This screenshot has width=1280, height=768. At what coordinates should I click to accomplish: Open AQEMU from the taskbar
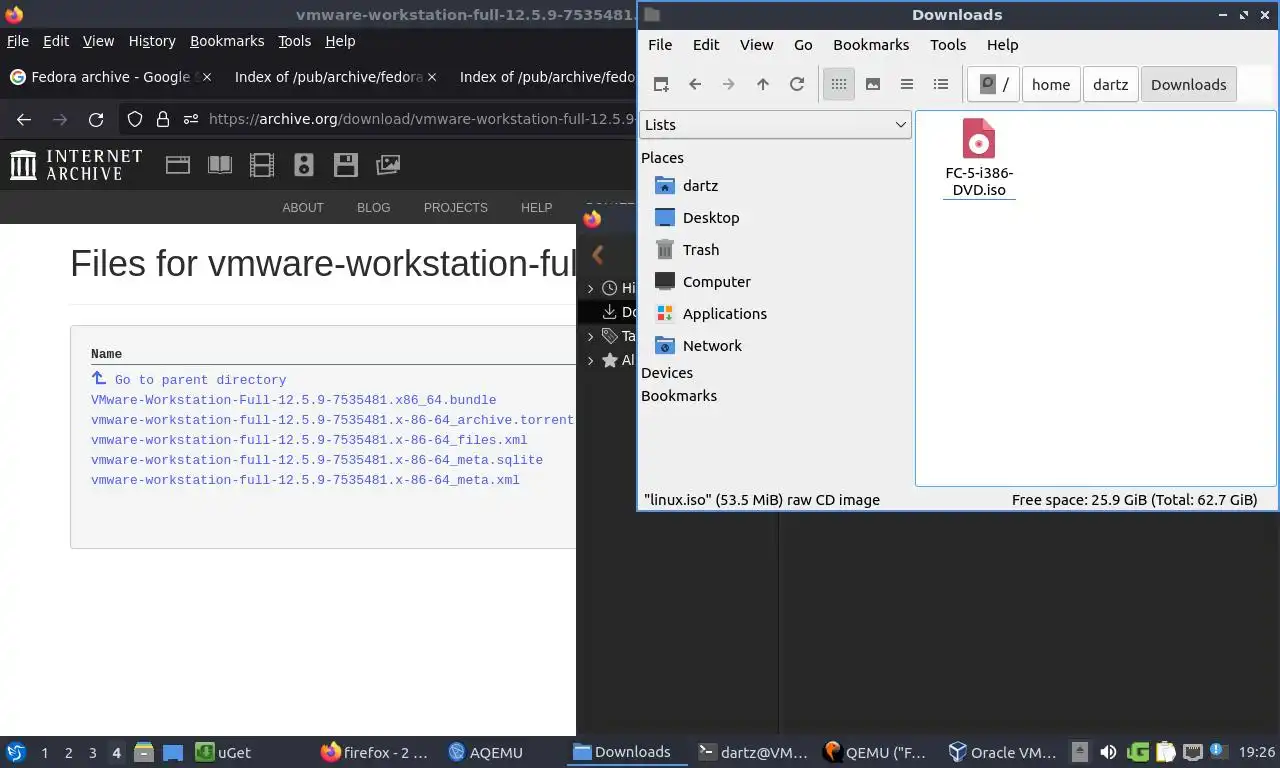pyautogui.click(x=486, y=753)
